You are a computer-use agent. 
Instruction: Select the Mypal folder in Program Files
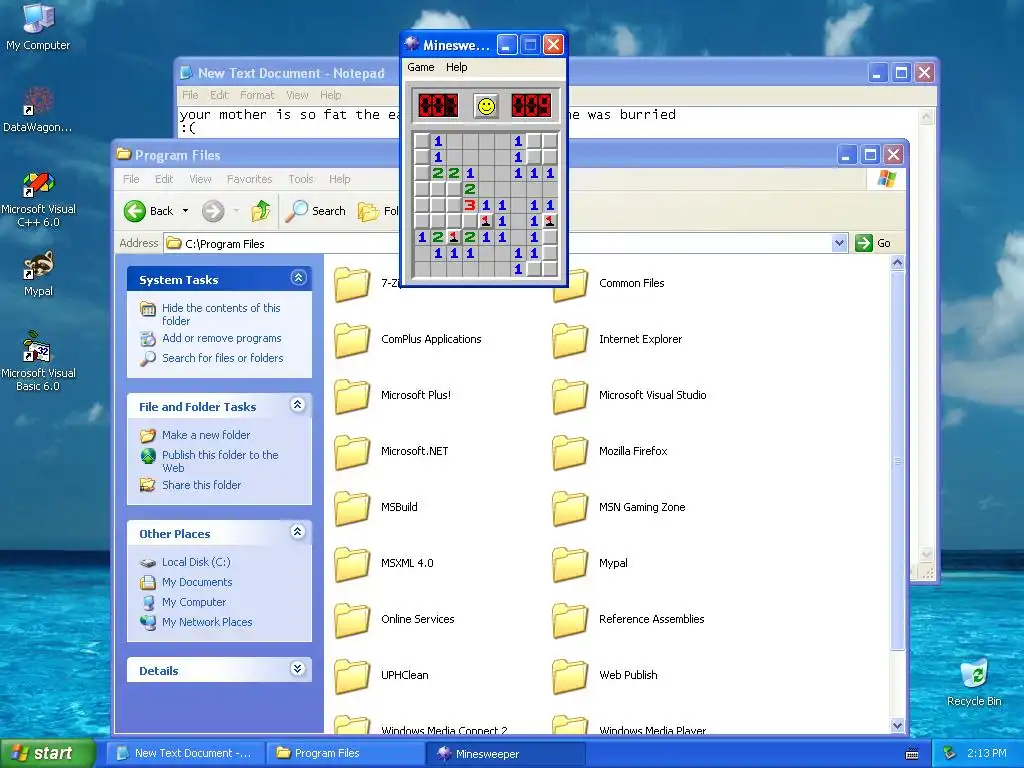point(570,564)
